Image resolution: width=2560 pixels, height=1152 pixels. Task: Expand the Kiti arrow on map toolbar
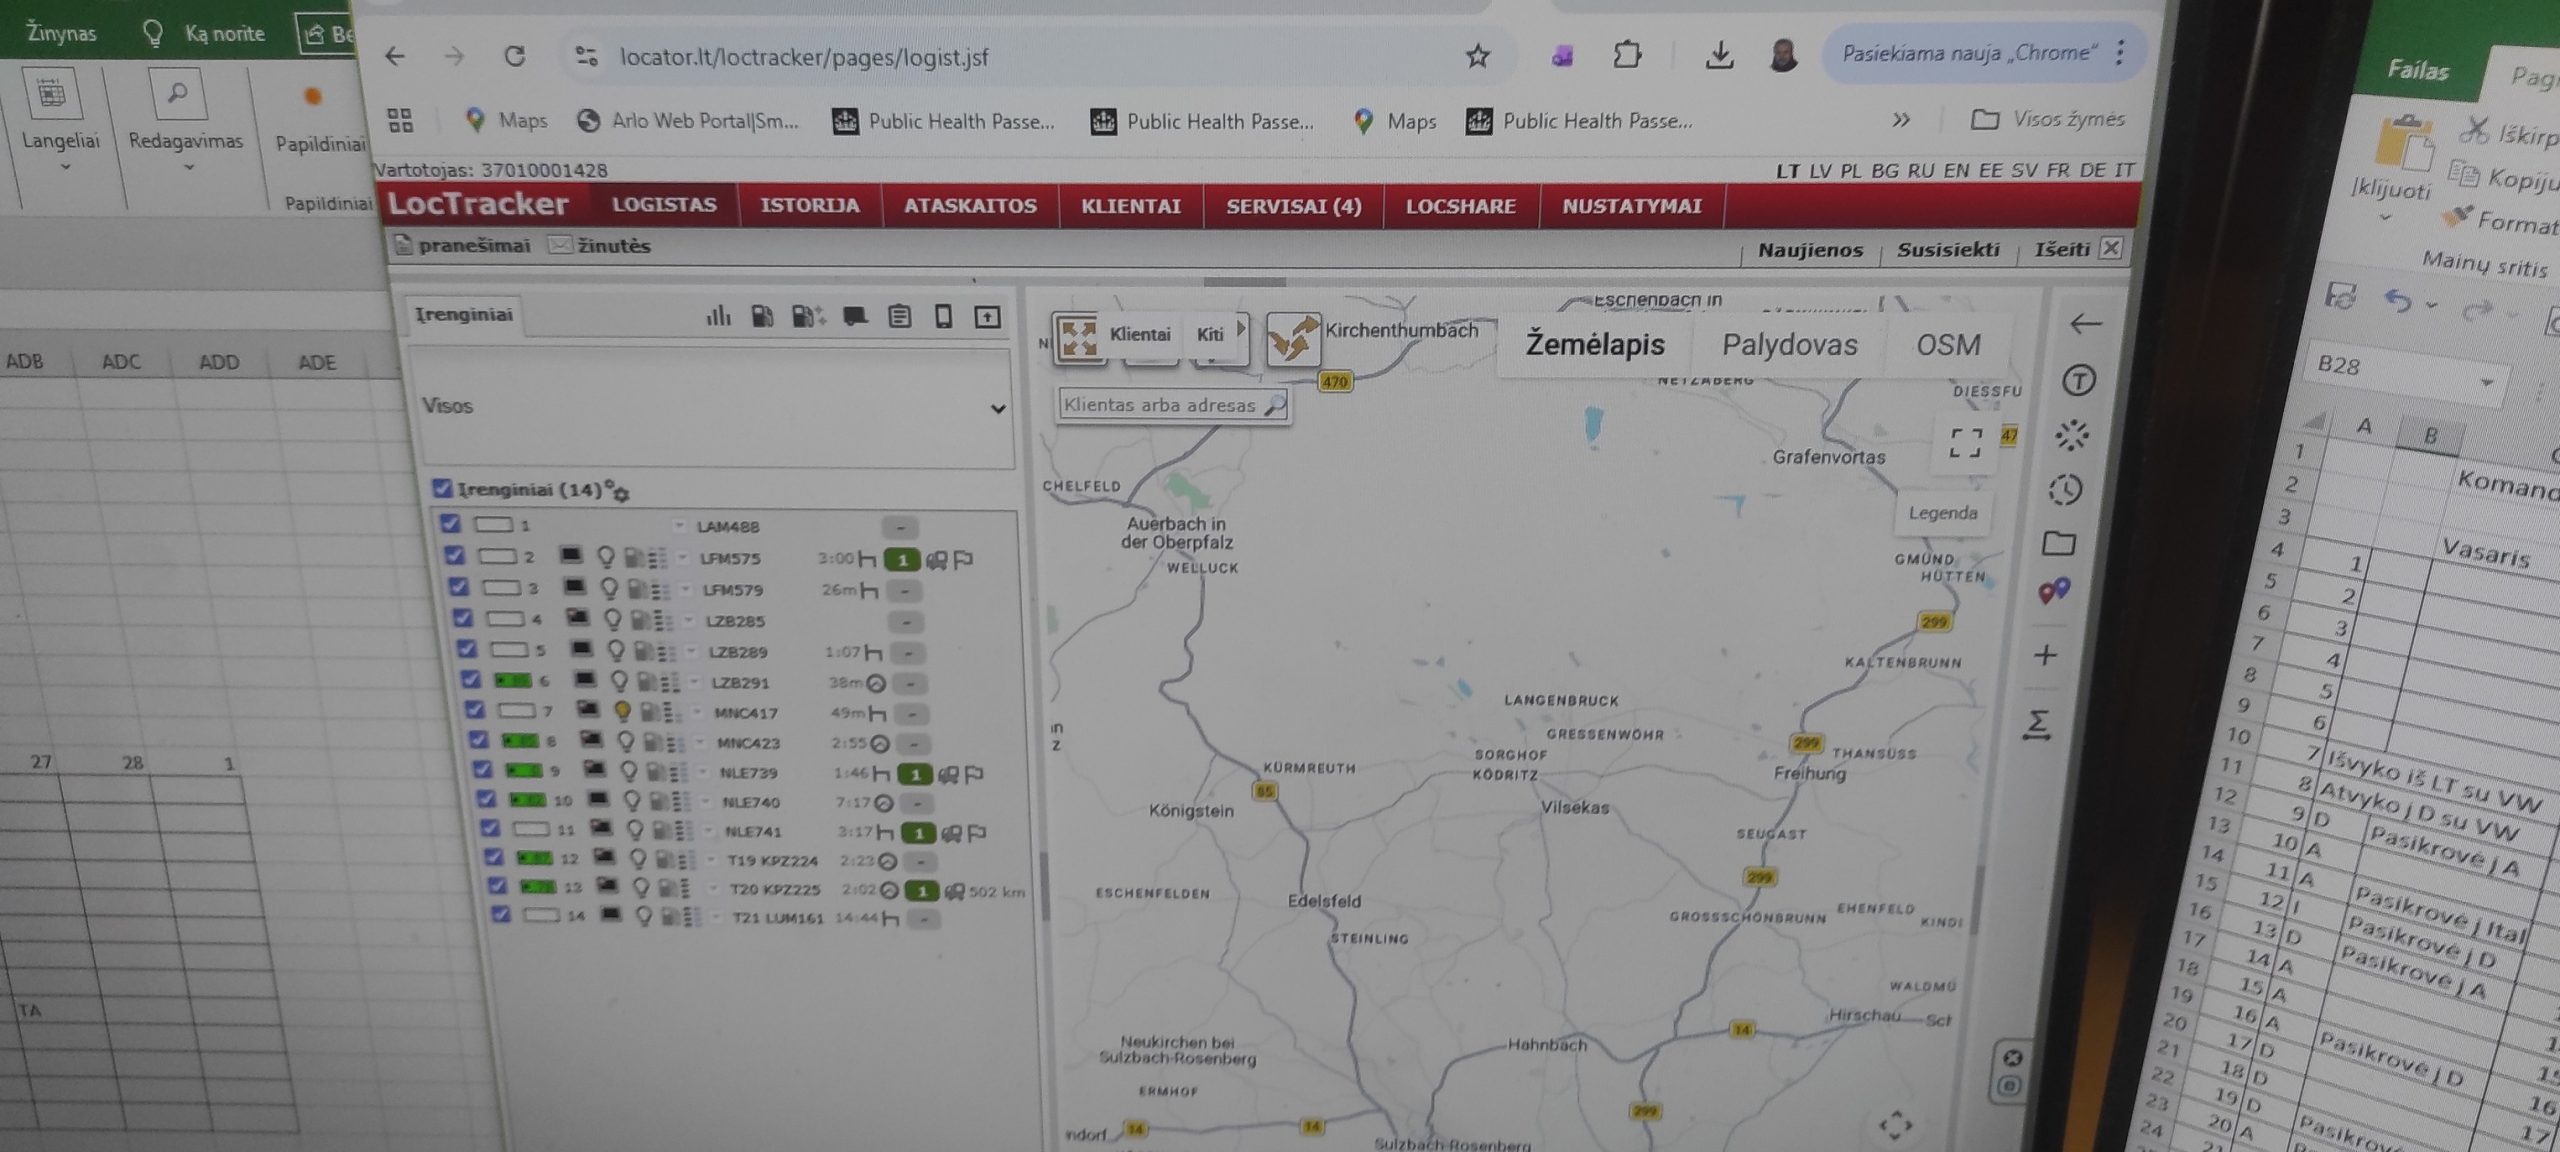click(1241, 328)
